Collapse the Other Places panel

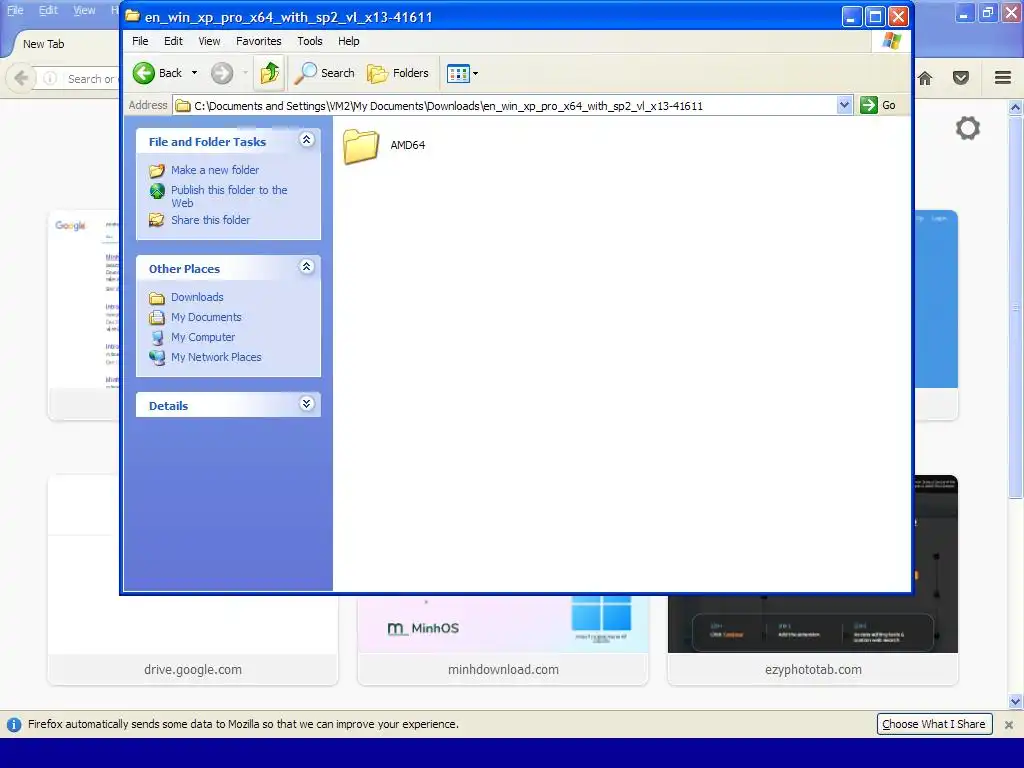(306, 266)
